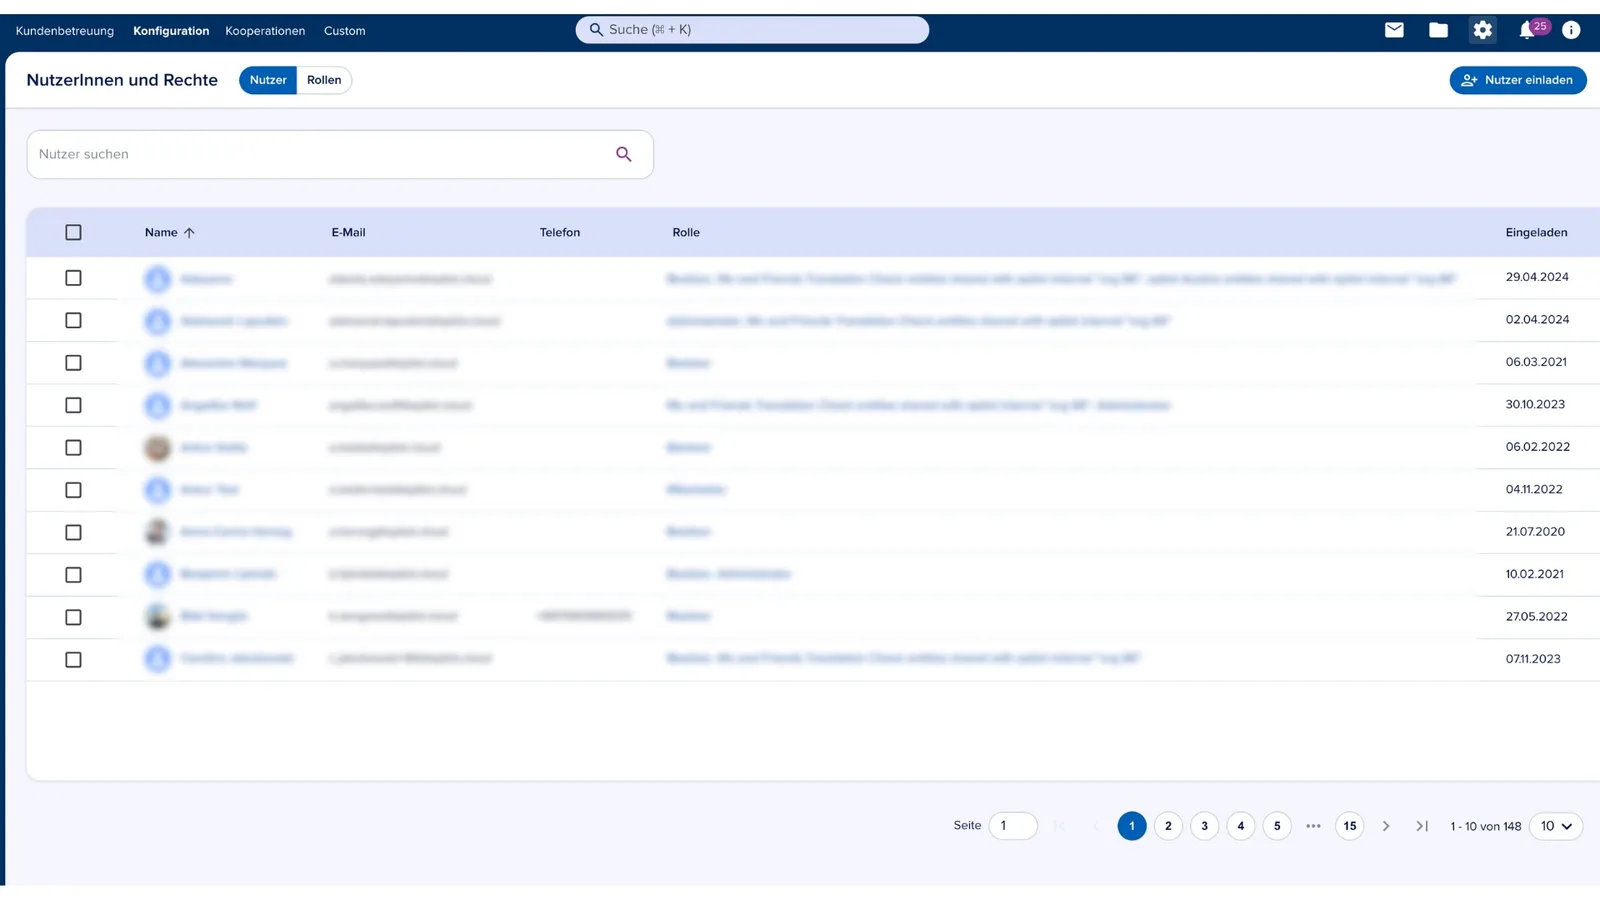Focus the Nutzer suchen input
The width and height of the screenshot is (1600, 900).
[340, 154]
